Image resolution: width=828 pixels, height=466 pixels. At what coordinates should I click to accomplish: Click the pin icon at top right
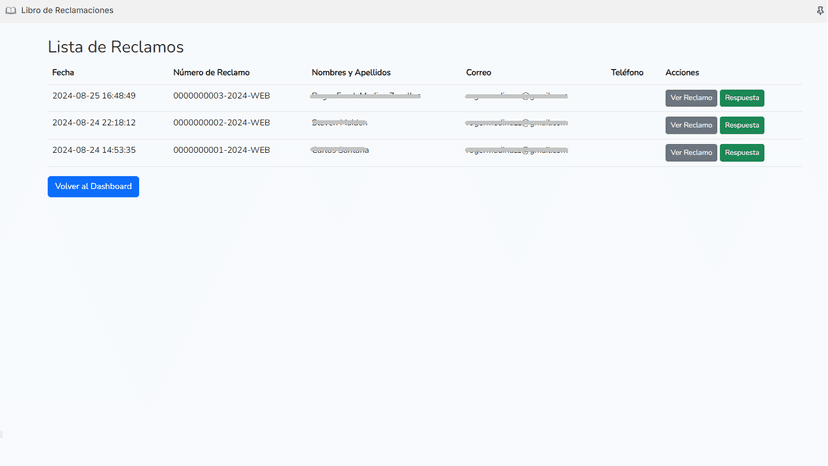pyautogui.click(x=820, y=11)
